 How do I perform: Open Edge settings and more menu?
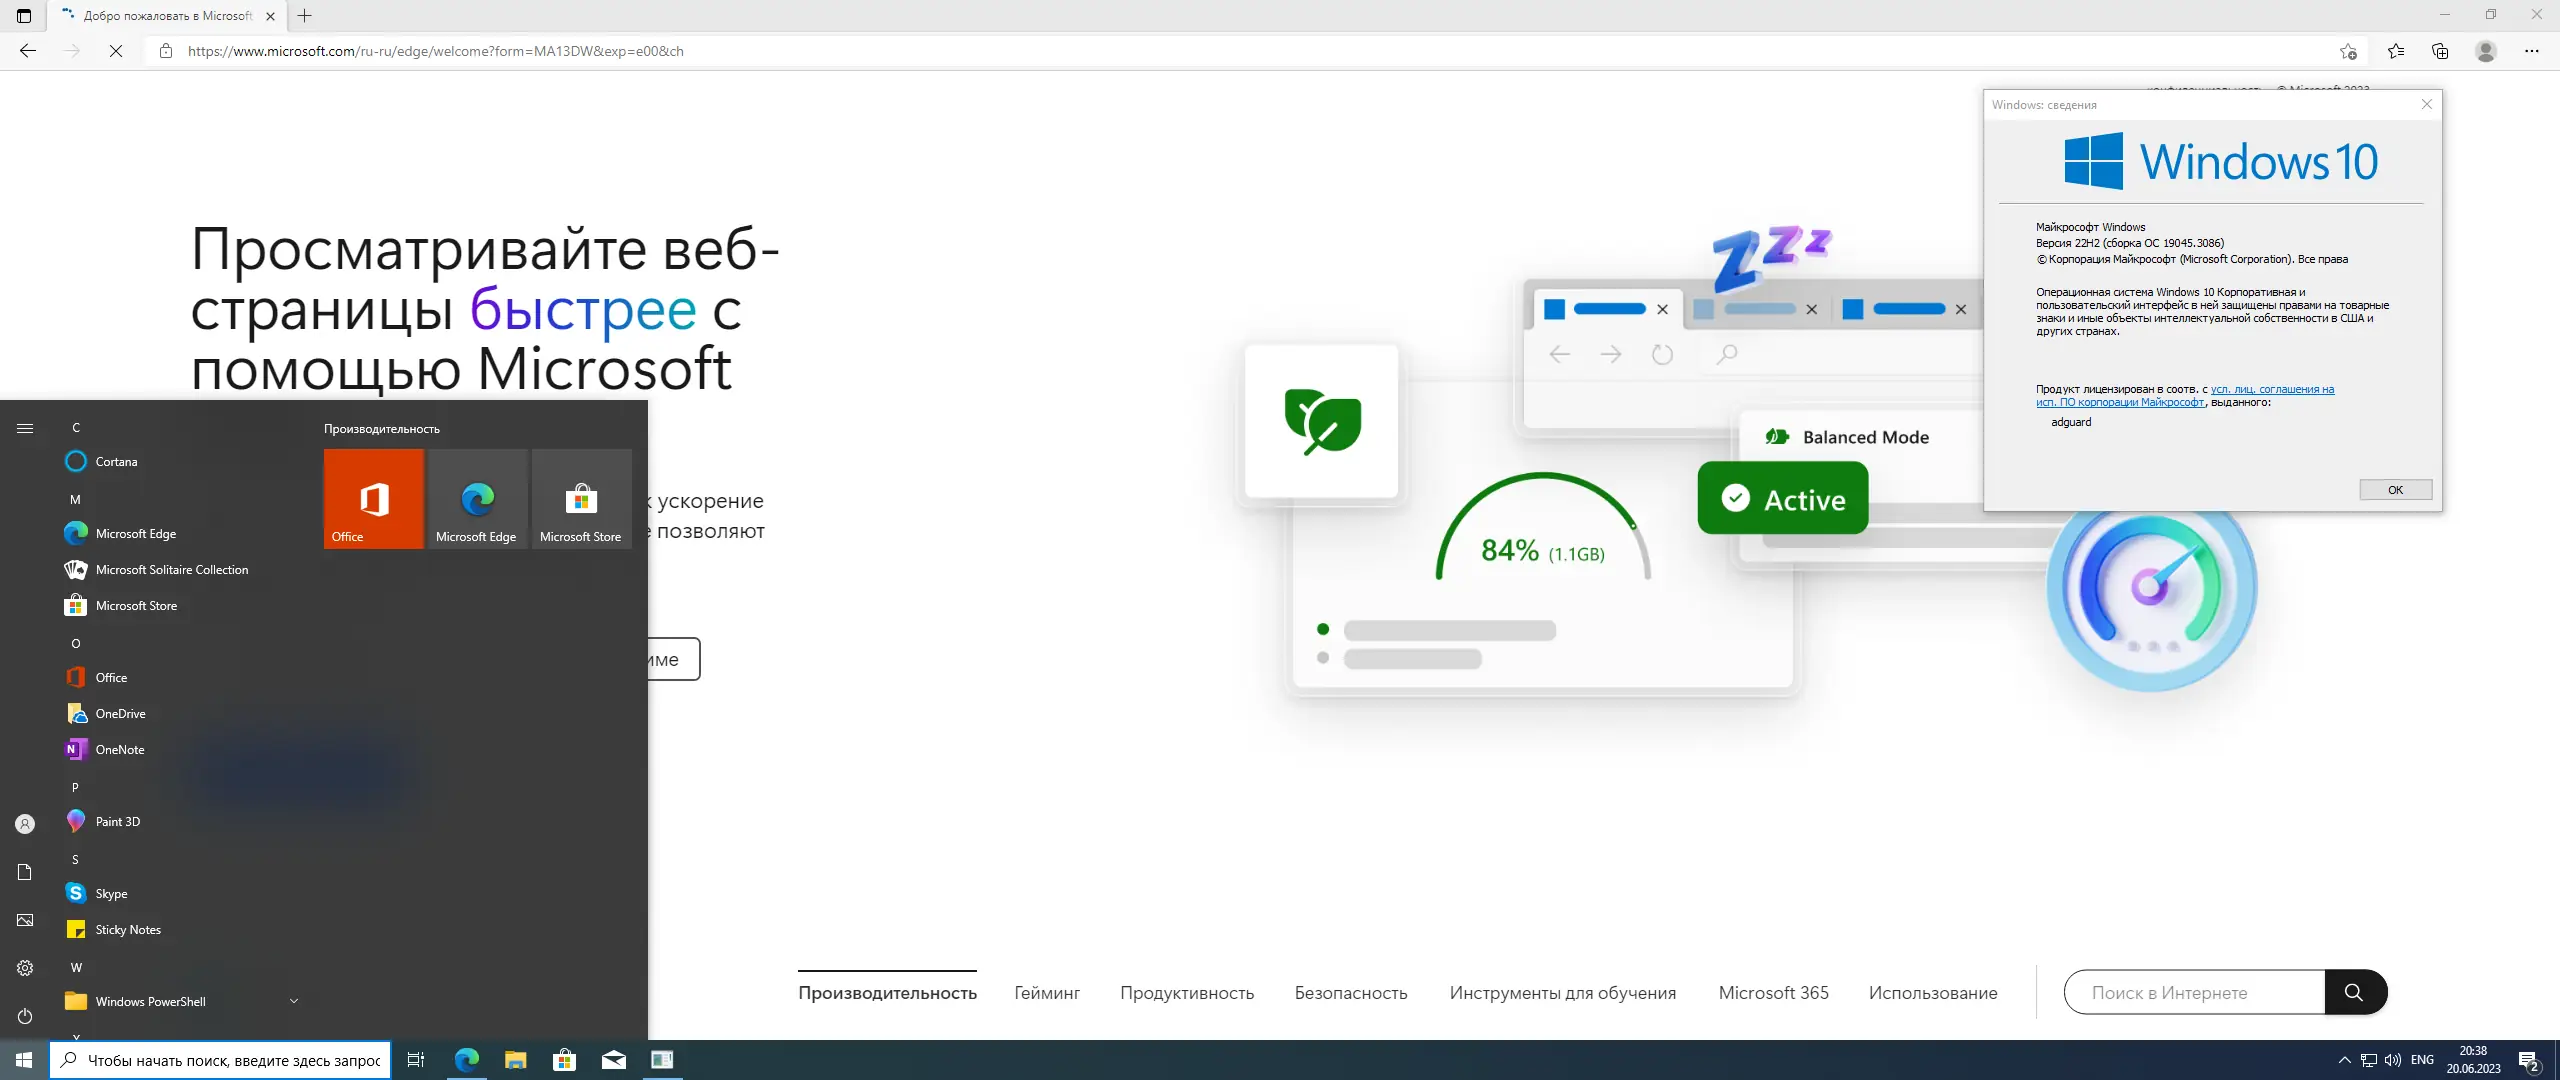pyautogui.click(x=2532, y=51)
